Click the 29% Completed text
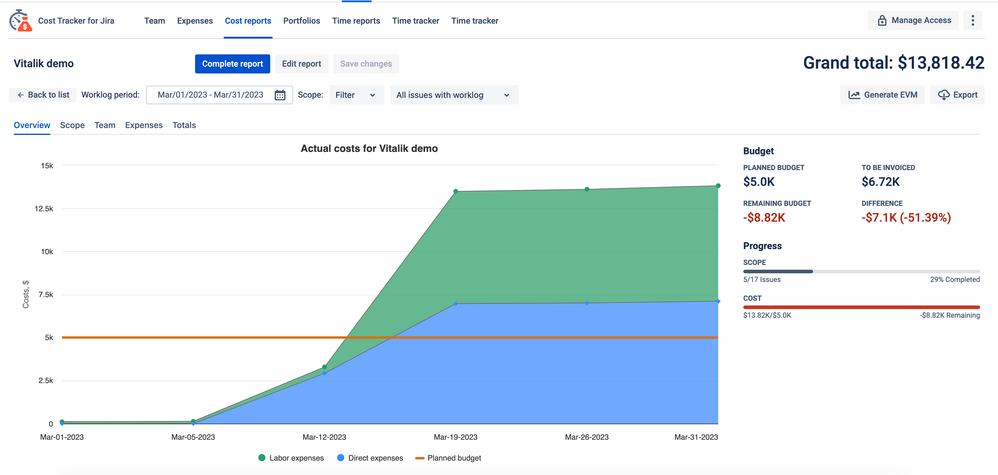 tap(953, 280)
